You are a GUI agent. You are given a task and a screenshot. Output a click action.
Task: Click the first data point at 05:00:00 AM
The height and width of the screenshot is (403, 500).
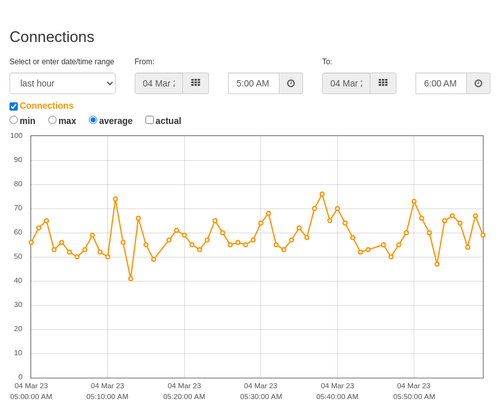point(31,242)
